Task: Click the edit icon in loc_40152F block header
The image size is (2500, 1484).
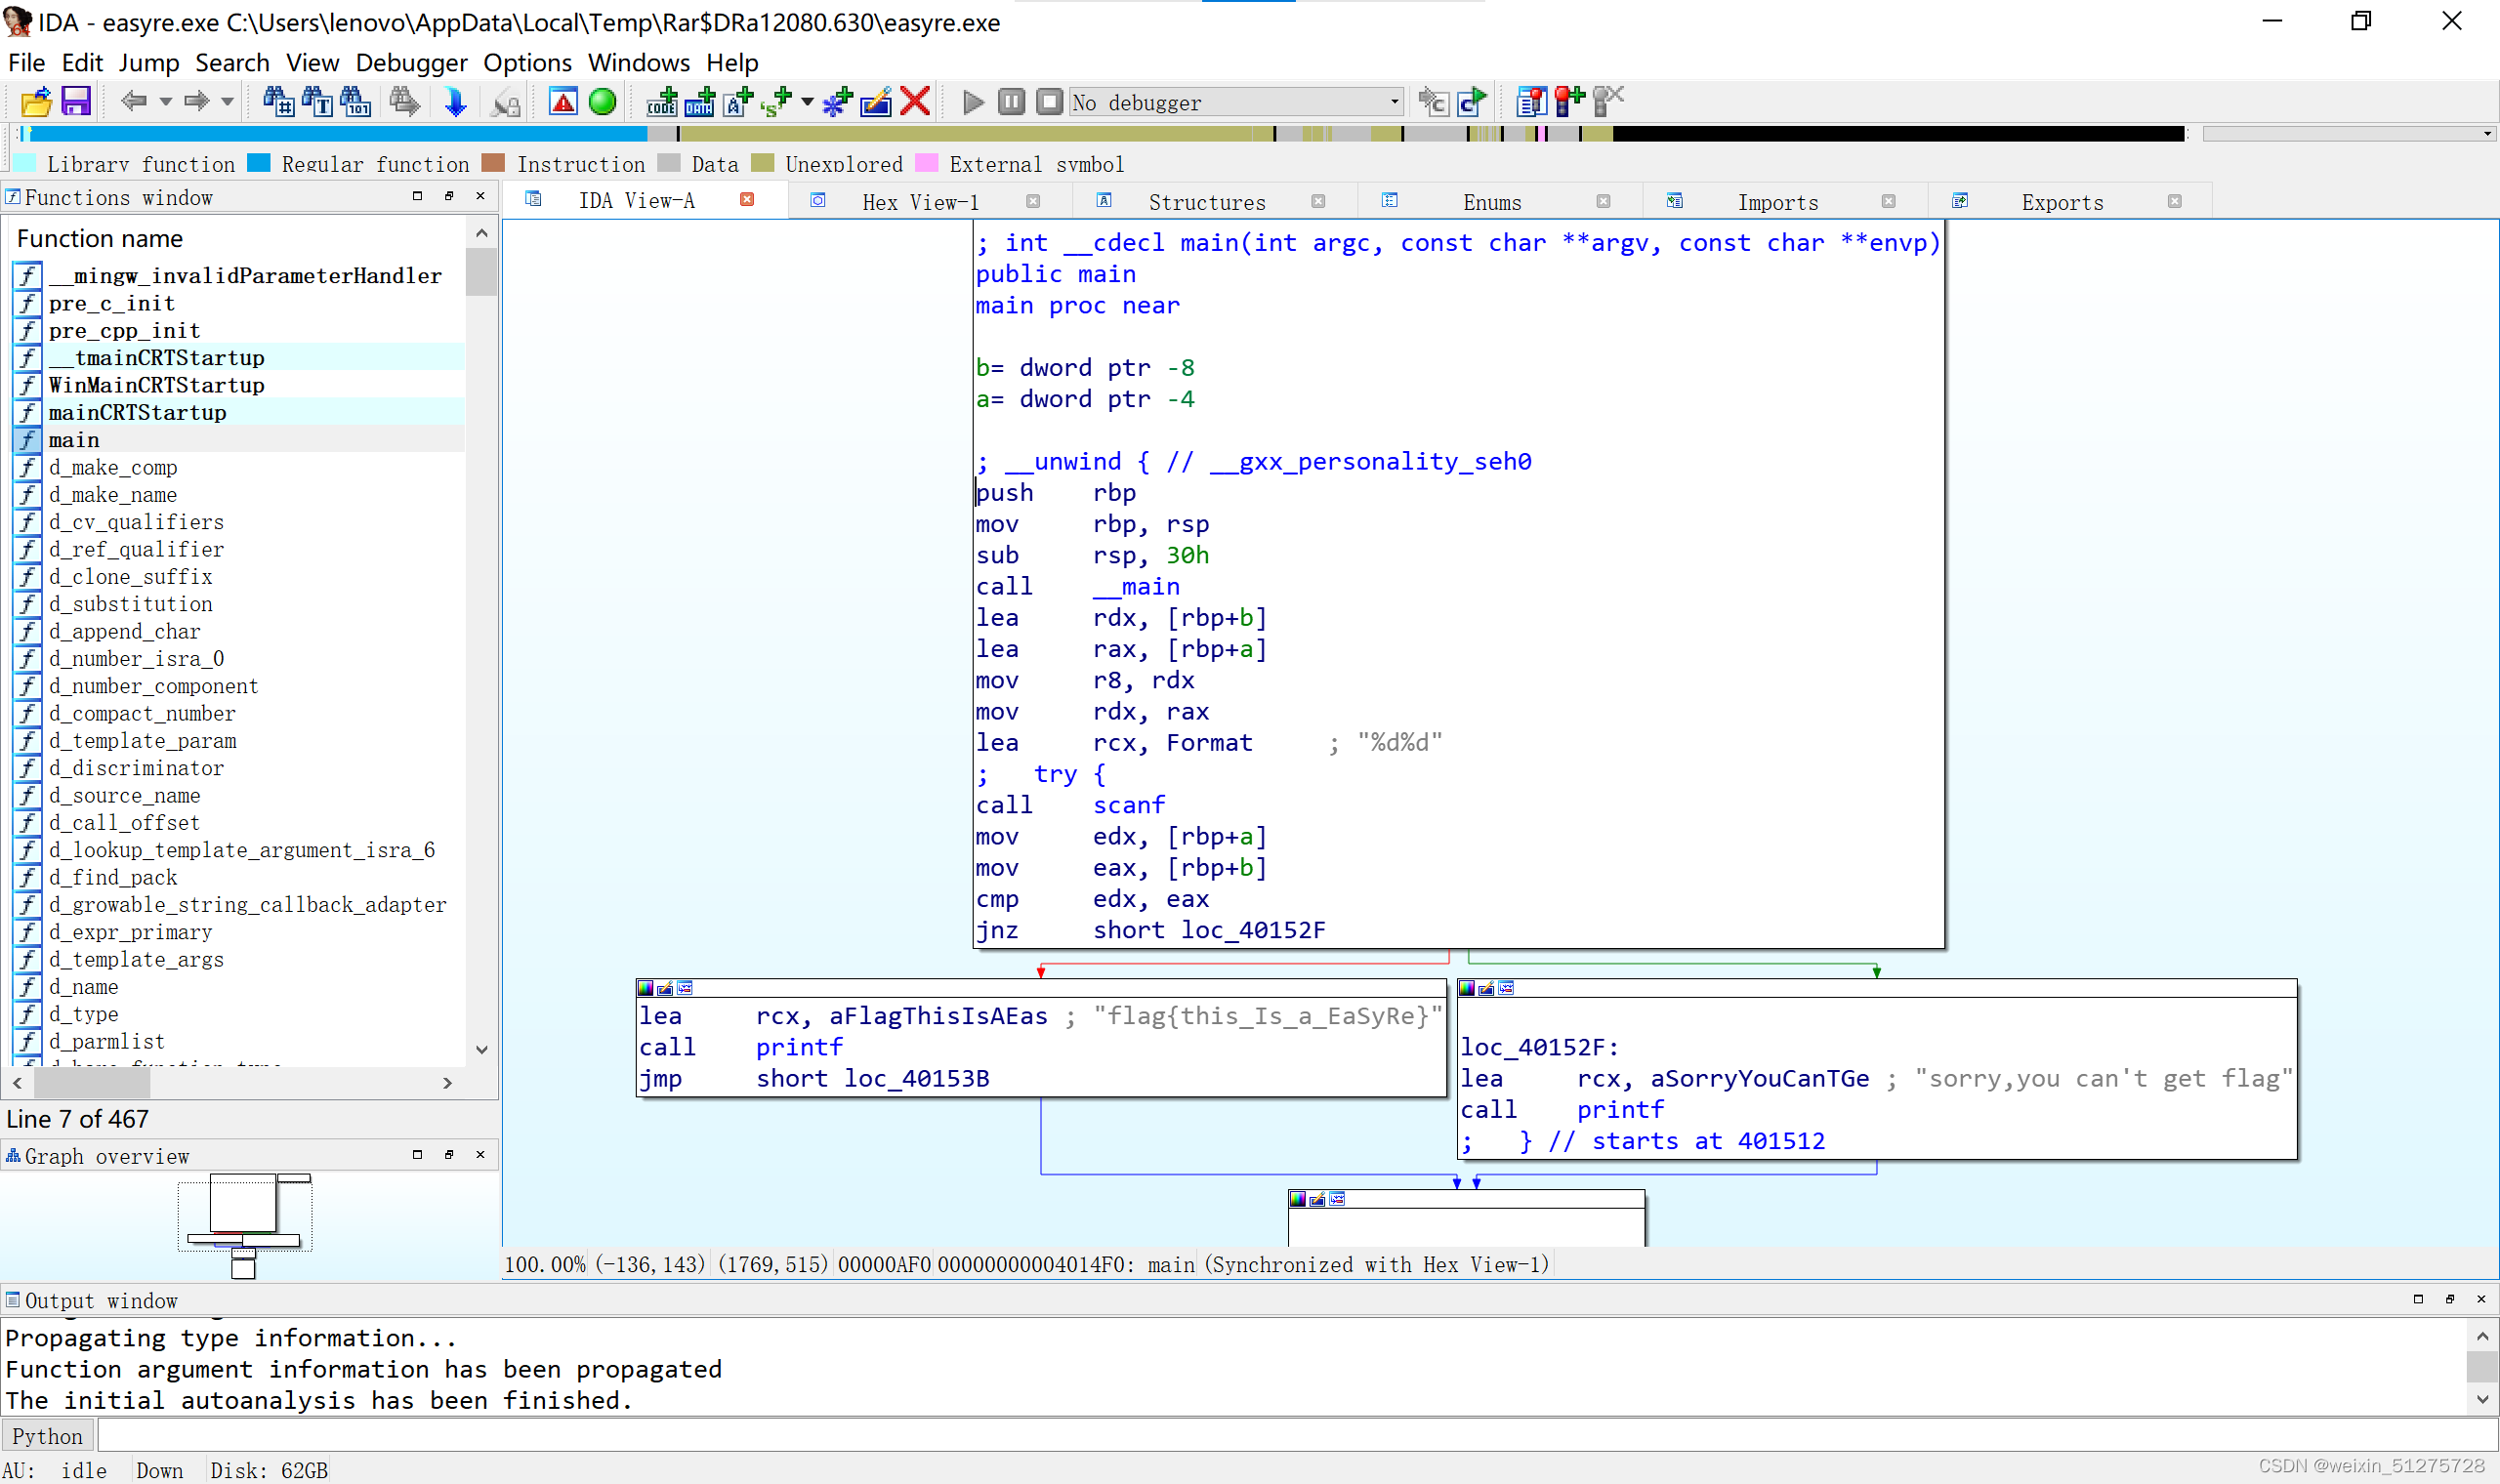Action: (x=1486, y=988)
